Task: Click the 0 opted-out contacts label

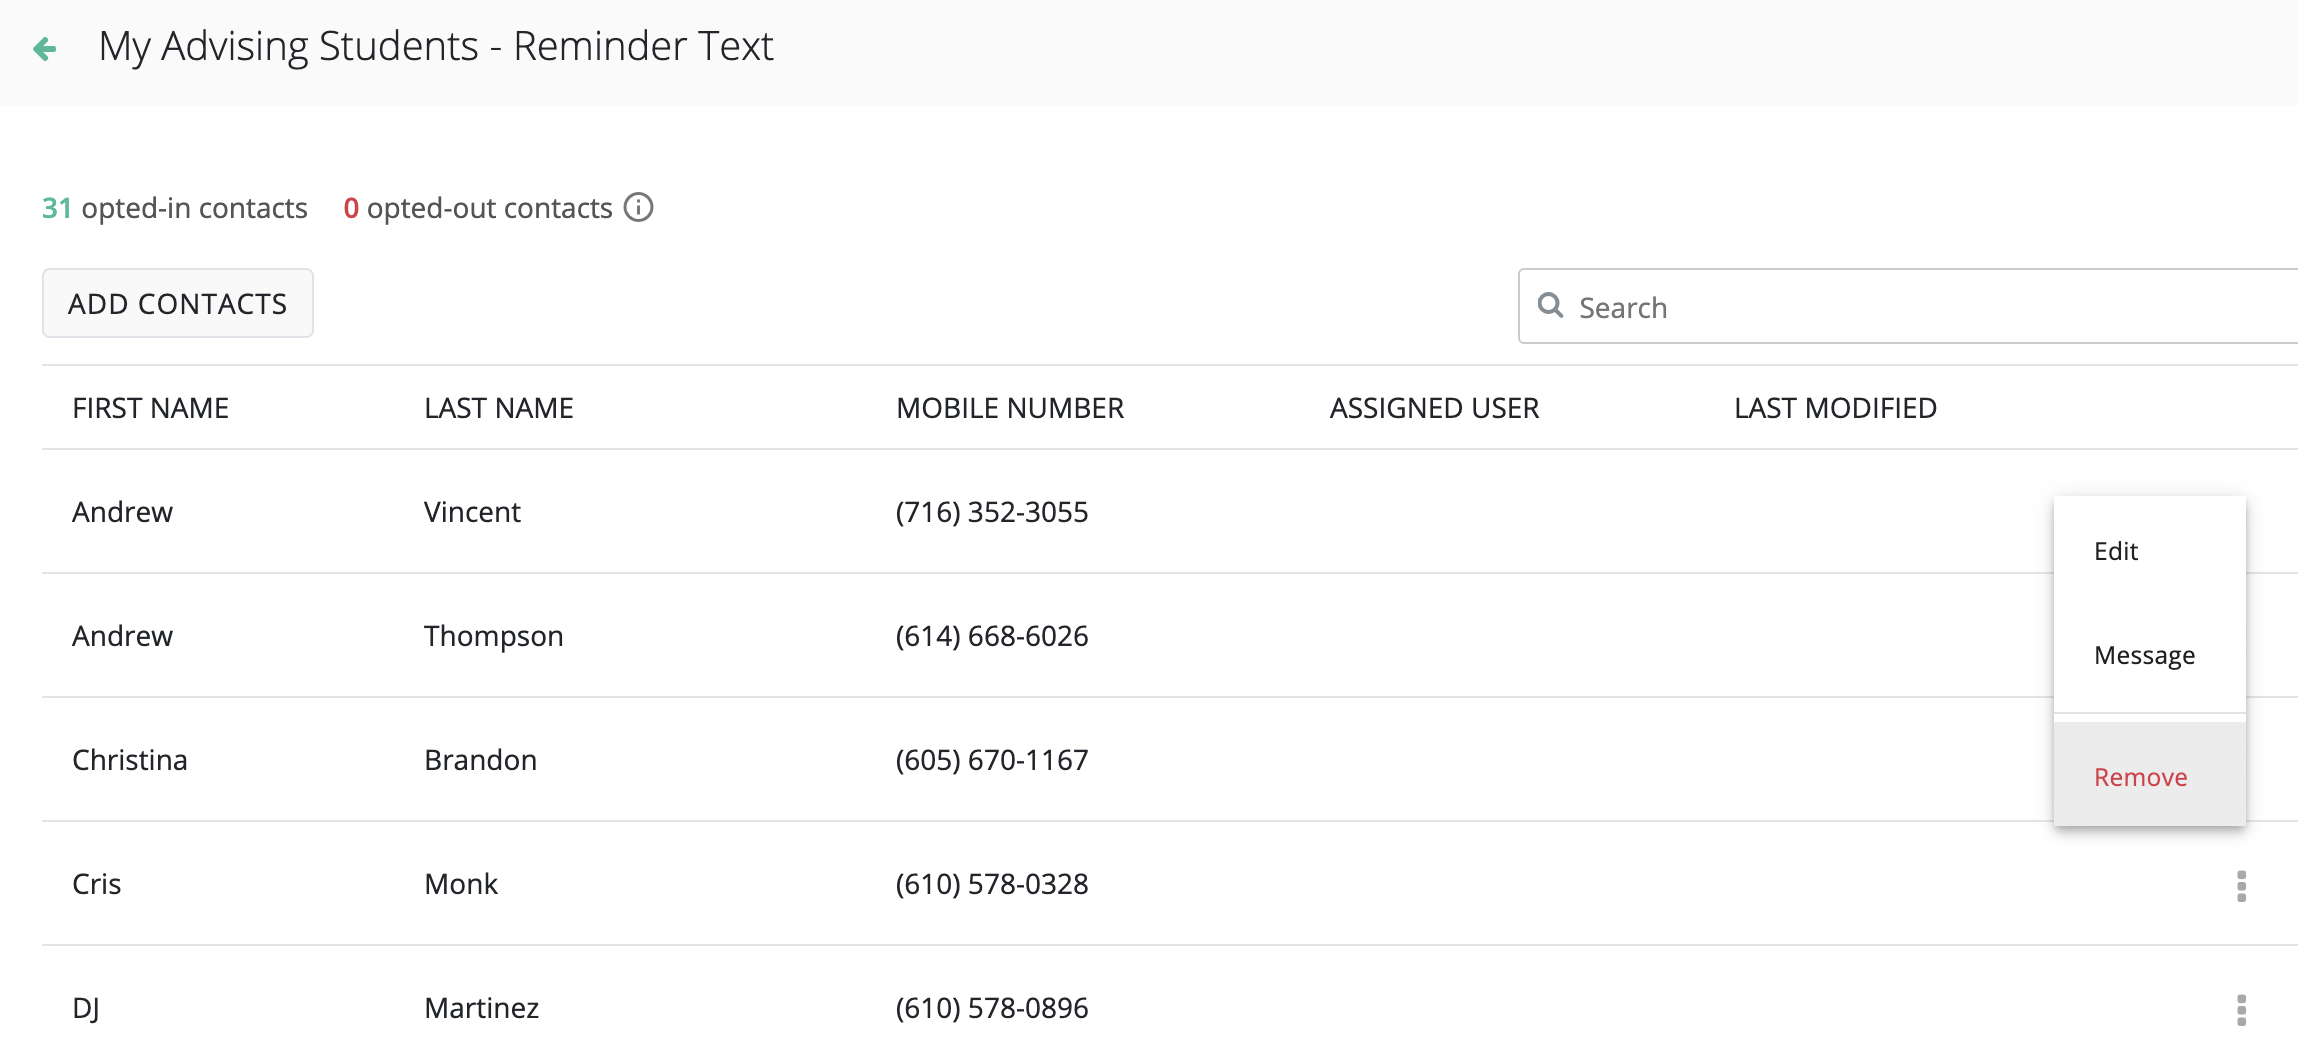Action: tap(478, 208)
